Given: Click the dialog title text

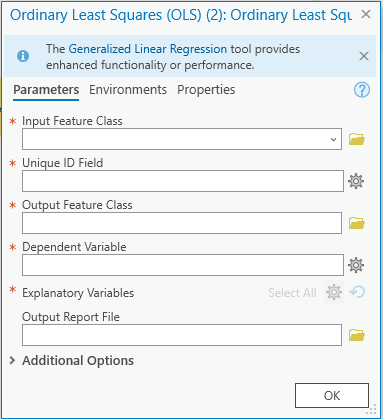Looking at the screenshot, I should [x=181, y=15].
